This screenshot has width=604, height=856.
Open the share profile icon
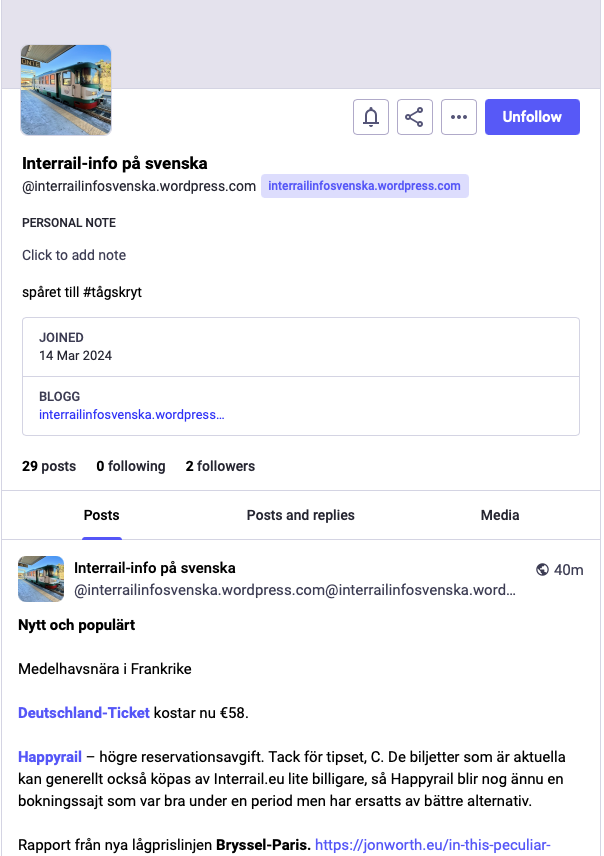coord(414,117)
